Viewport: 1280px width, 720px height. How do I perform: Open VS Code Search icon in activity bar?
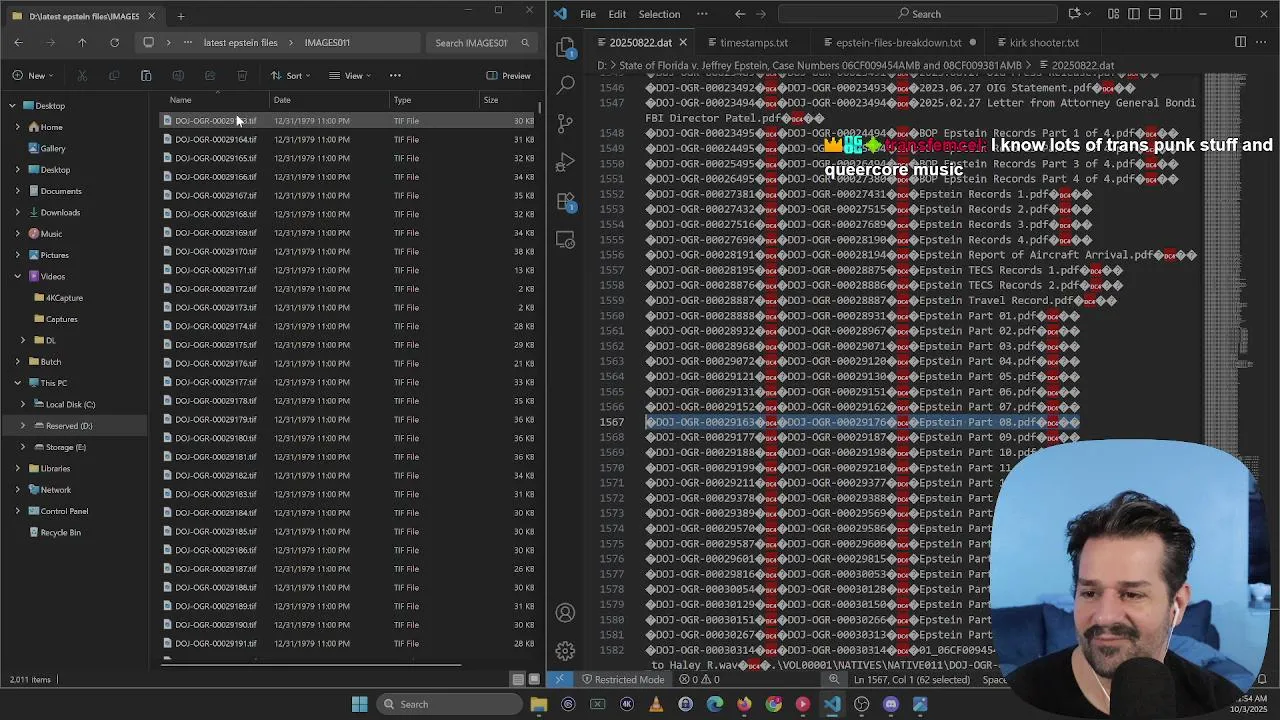pos(566,85)
